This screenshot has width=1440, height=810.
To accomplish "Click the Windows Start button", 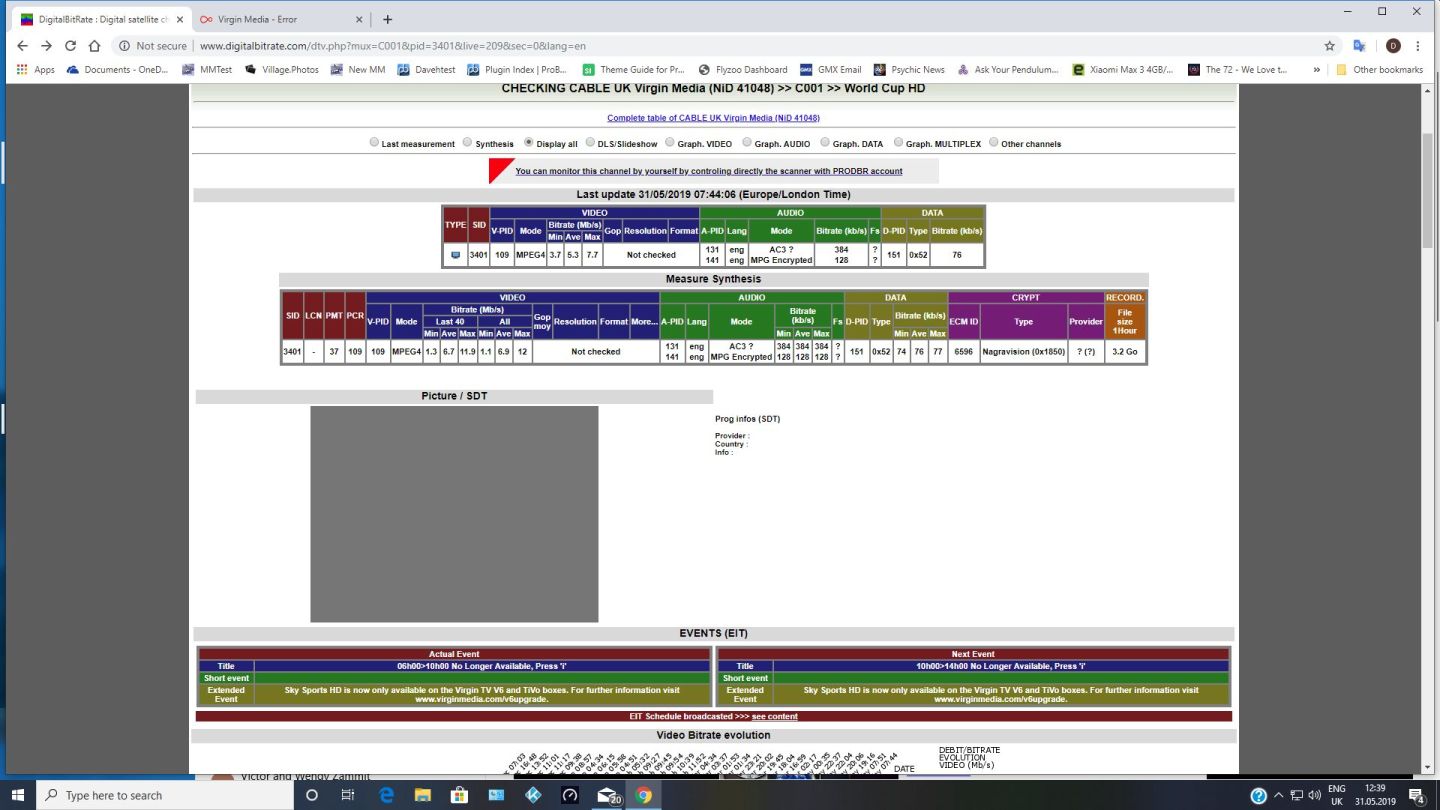I will pos(18,795).
